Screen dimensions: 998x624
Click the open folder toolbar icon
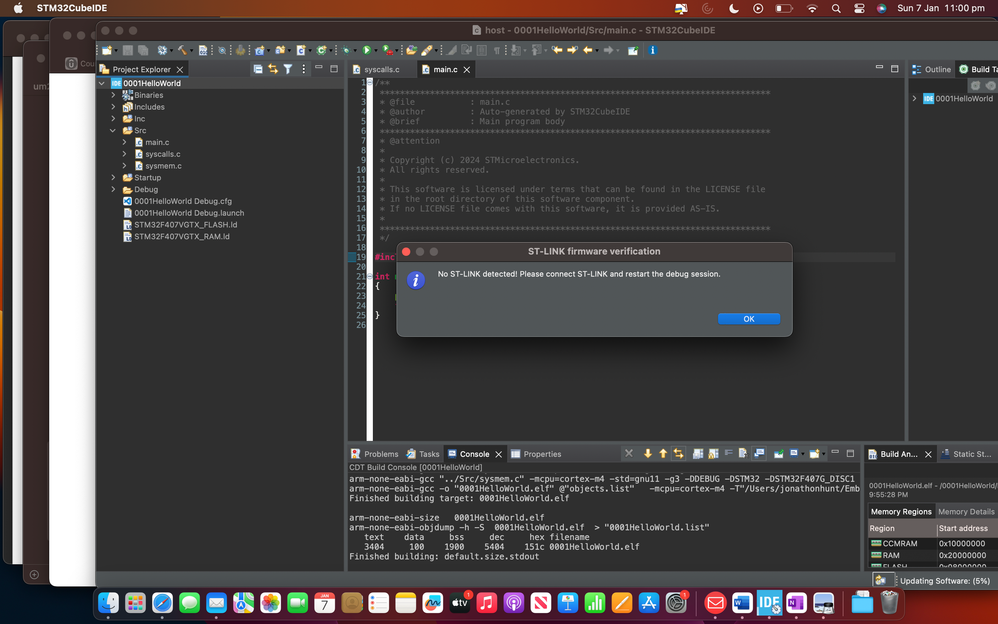[x=412, y=50]
